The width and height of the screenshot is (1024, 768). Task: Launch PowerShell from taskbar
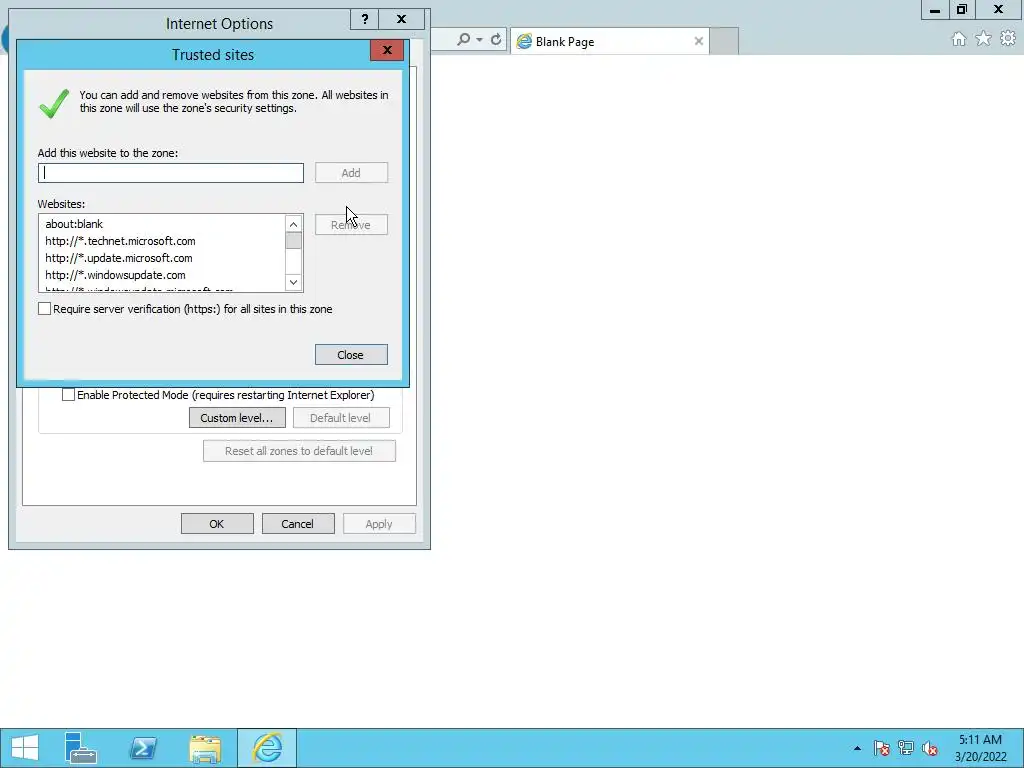[143, 748]
